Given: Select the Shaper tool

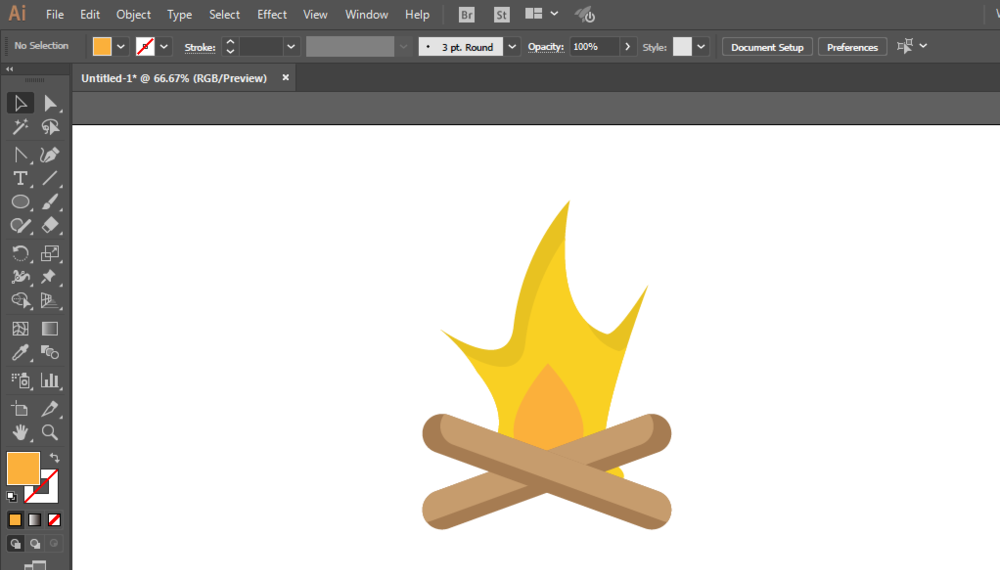Looking at the screenshot, I should tap(20, 226).
